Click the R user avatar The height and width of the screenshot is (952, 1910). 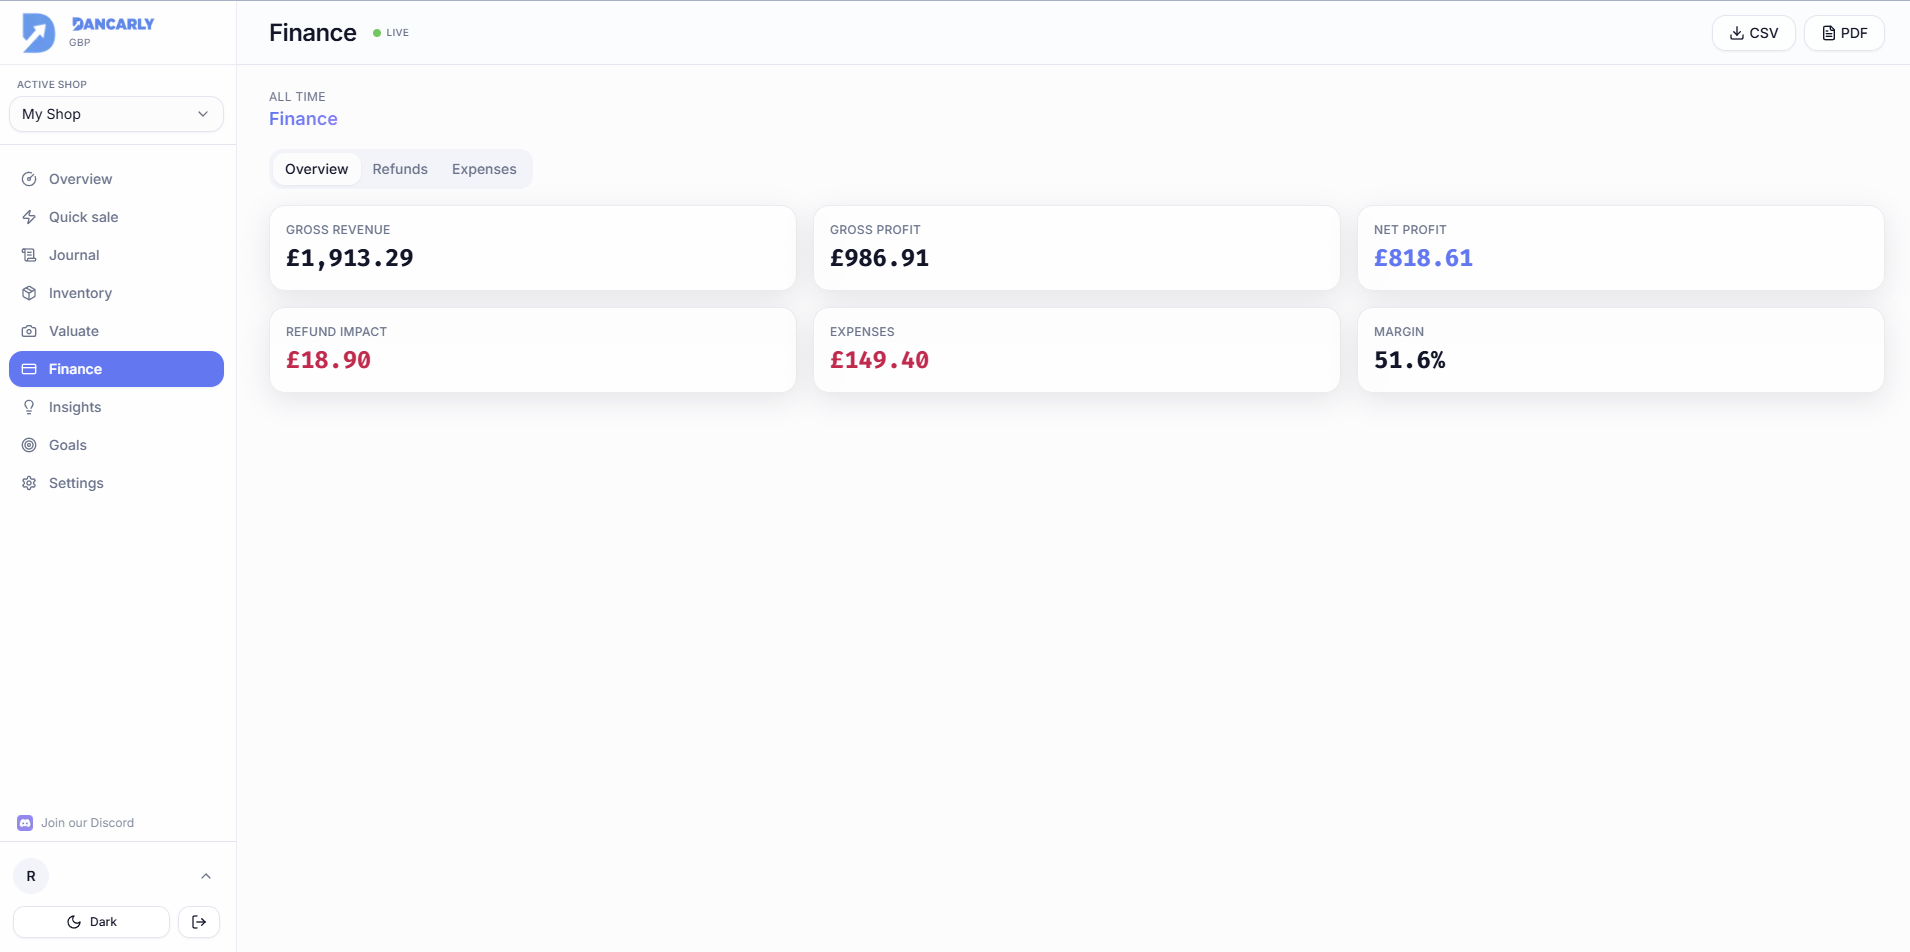coord(31,876)
